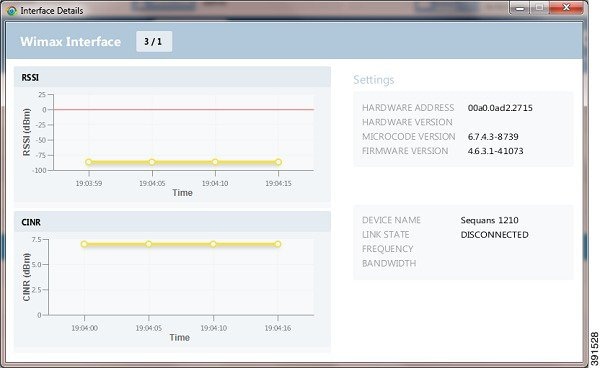The image size is (600, 368).
Task: Click the DISCONNECTED link state value
Action: pyautogui.click(x=494, y=234)
